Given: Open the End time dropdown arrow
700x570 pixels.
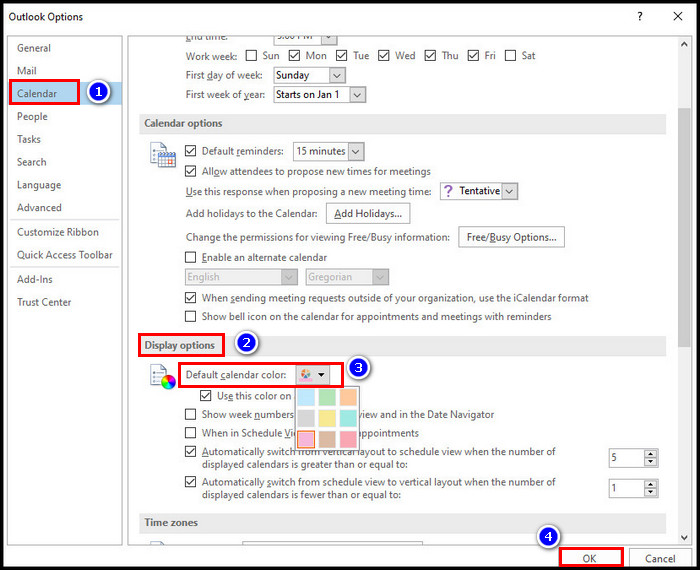Looking at the screenshot, I should tap(329, 38).
